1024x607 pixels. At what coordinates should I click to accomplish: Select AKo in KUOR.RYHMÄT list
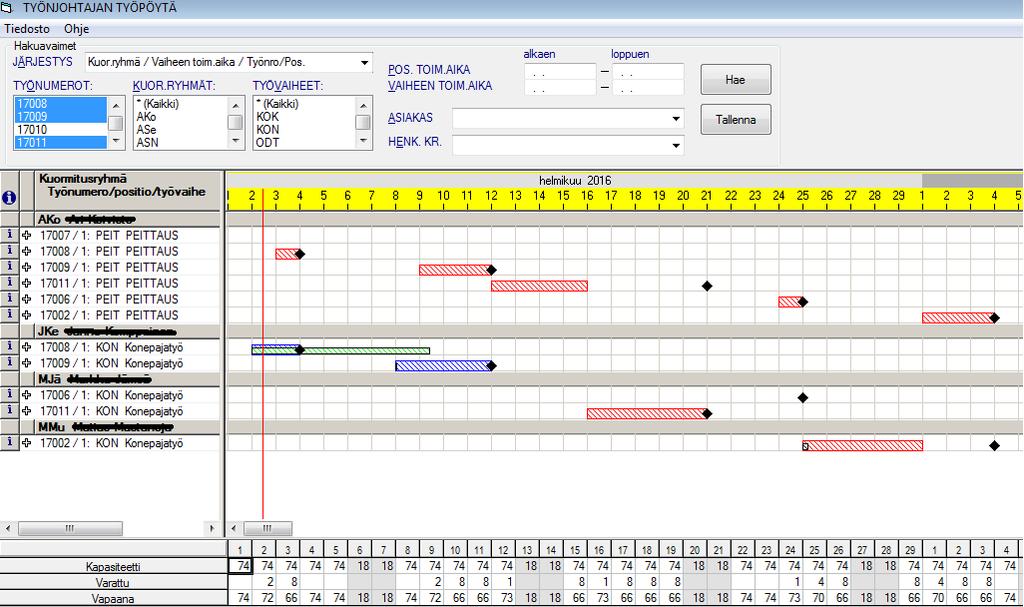point(180,116)
